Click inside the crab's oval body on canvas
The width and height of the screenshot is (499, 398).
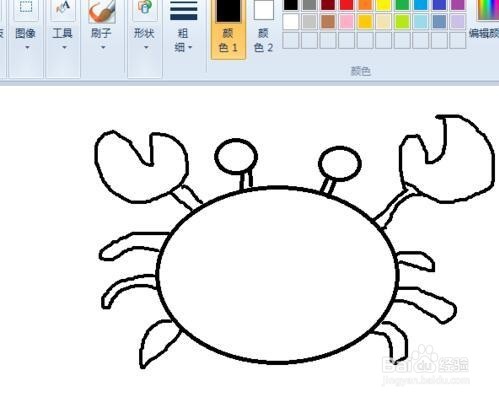[277, 275]
